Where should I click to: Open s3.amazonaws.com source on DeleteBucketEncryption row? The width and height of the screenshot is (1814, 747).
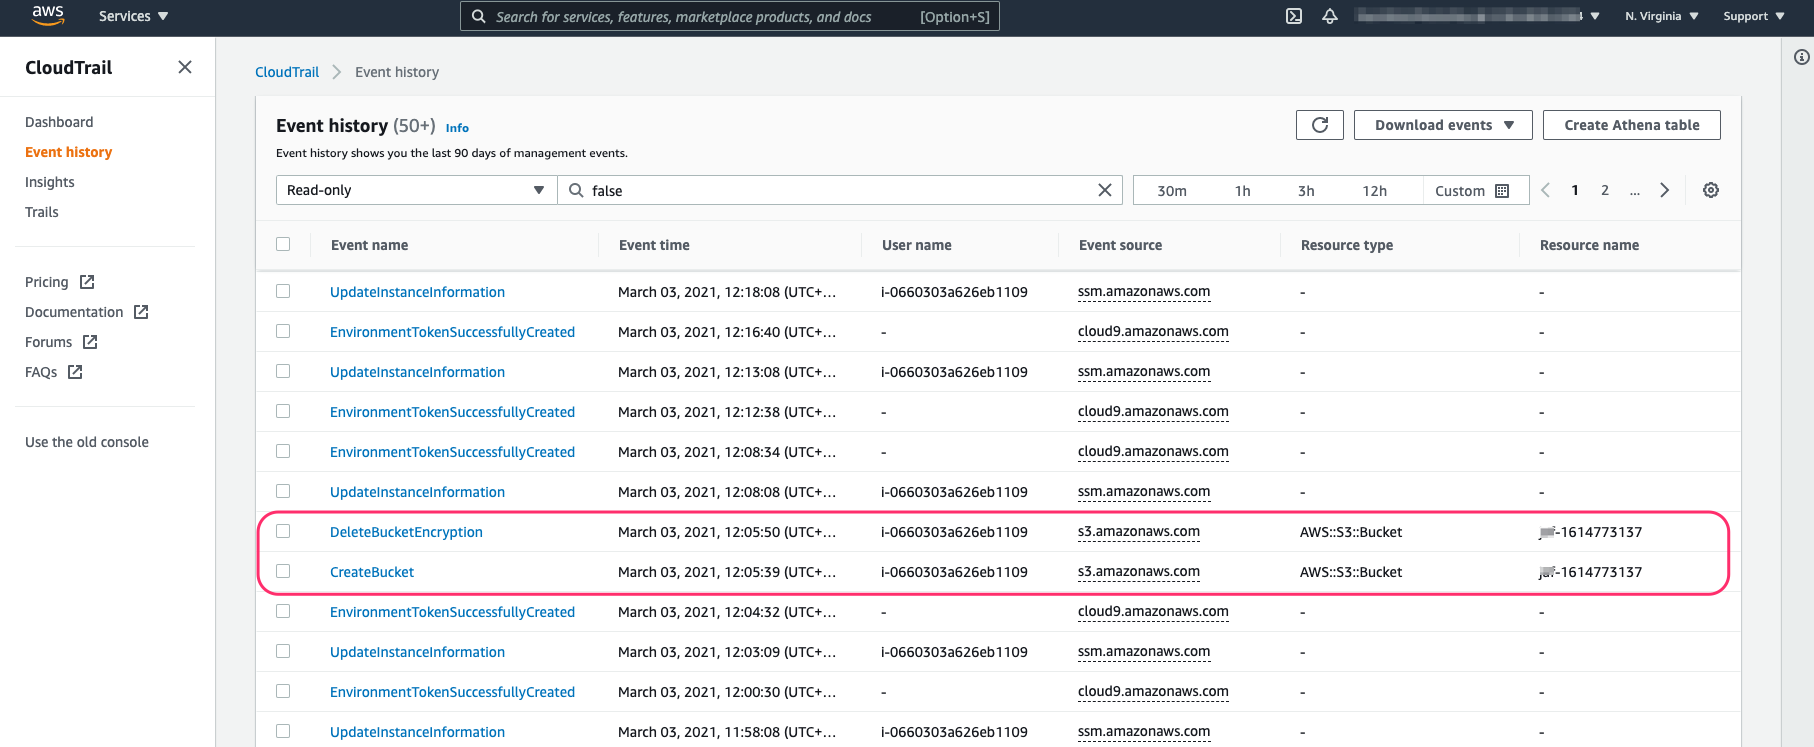(1139, 532)
